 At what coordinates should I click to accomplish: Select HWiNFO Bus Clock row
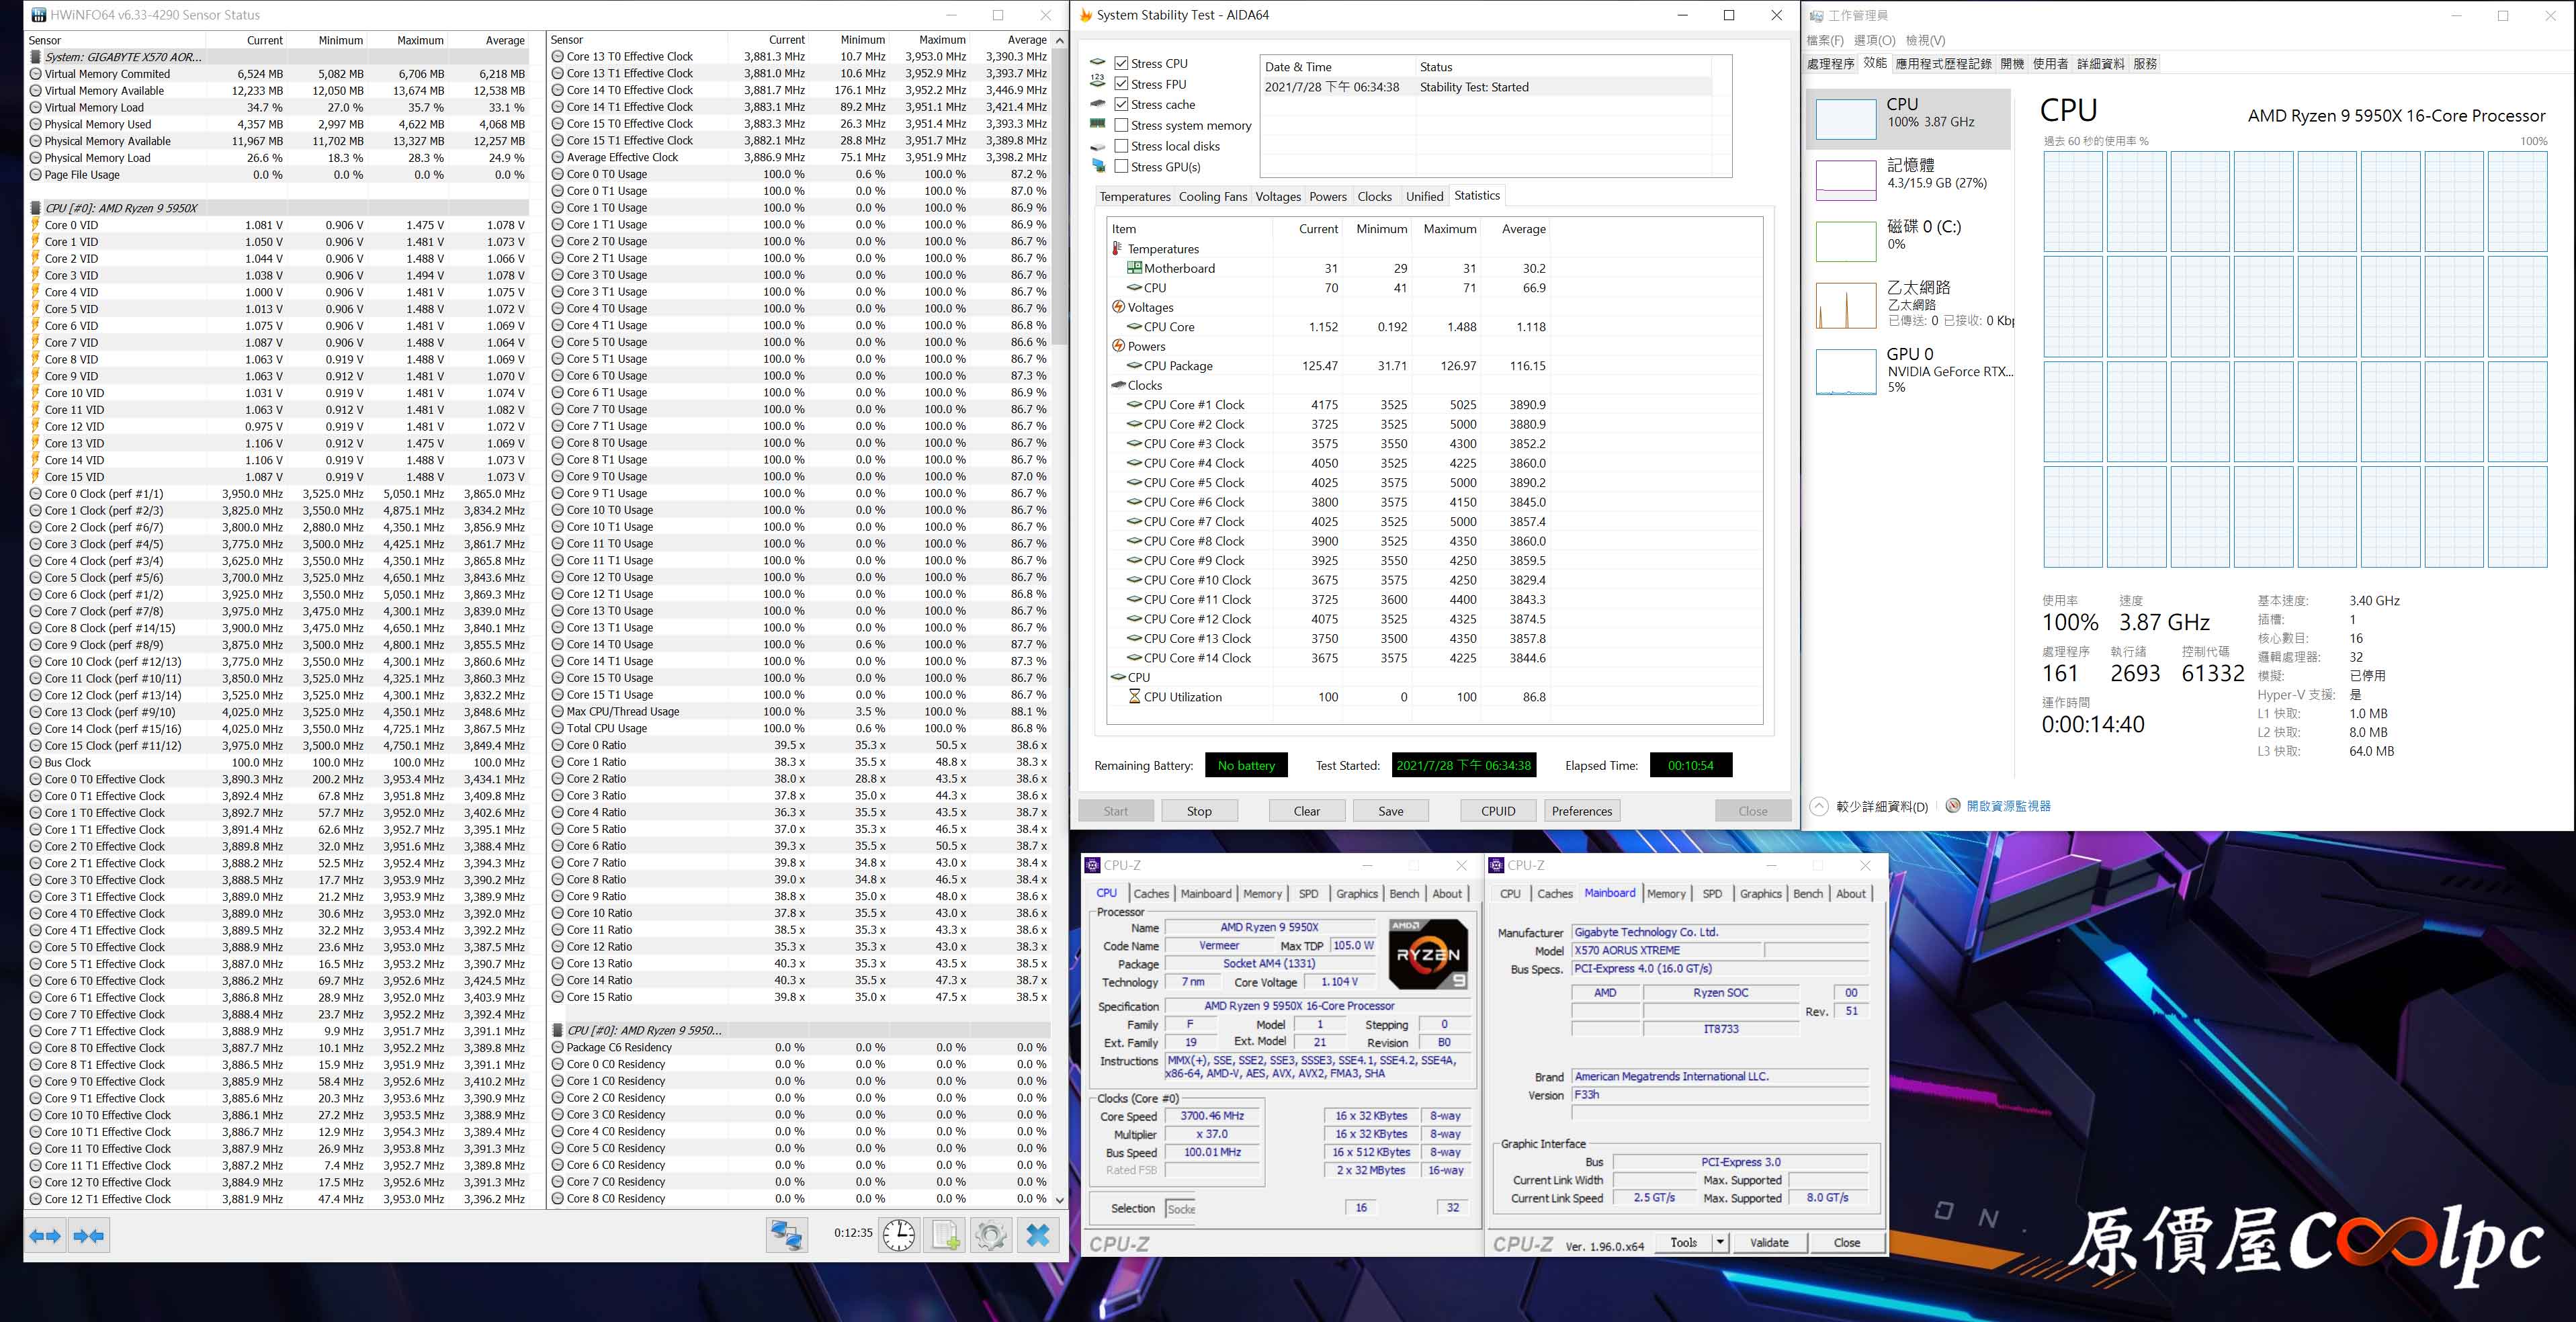[277, 762]
